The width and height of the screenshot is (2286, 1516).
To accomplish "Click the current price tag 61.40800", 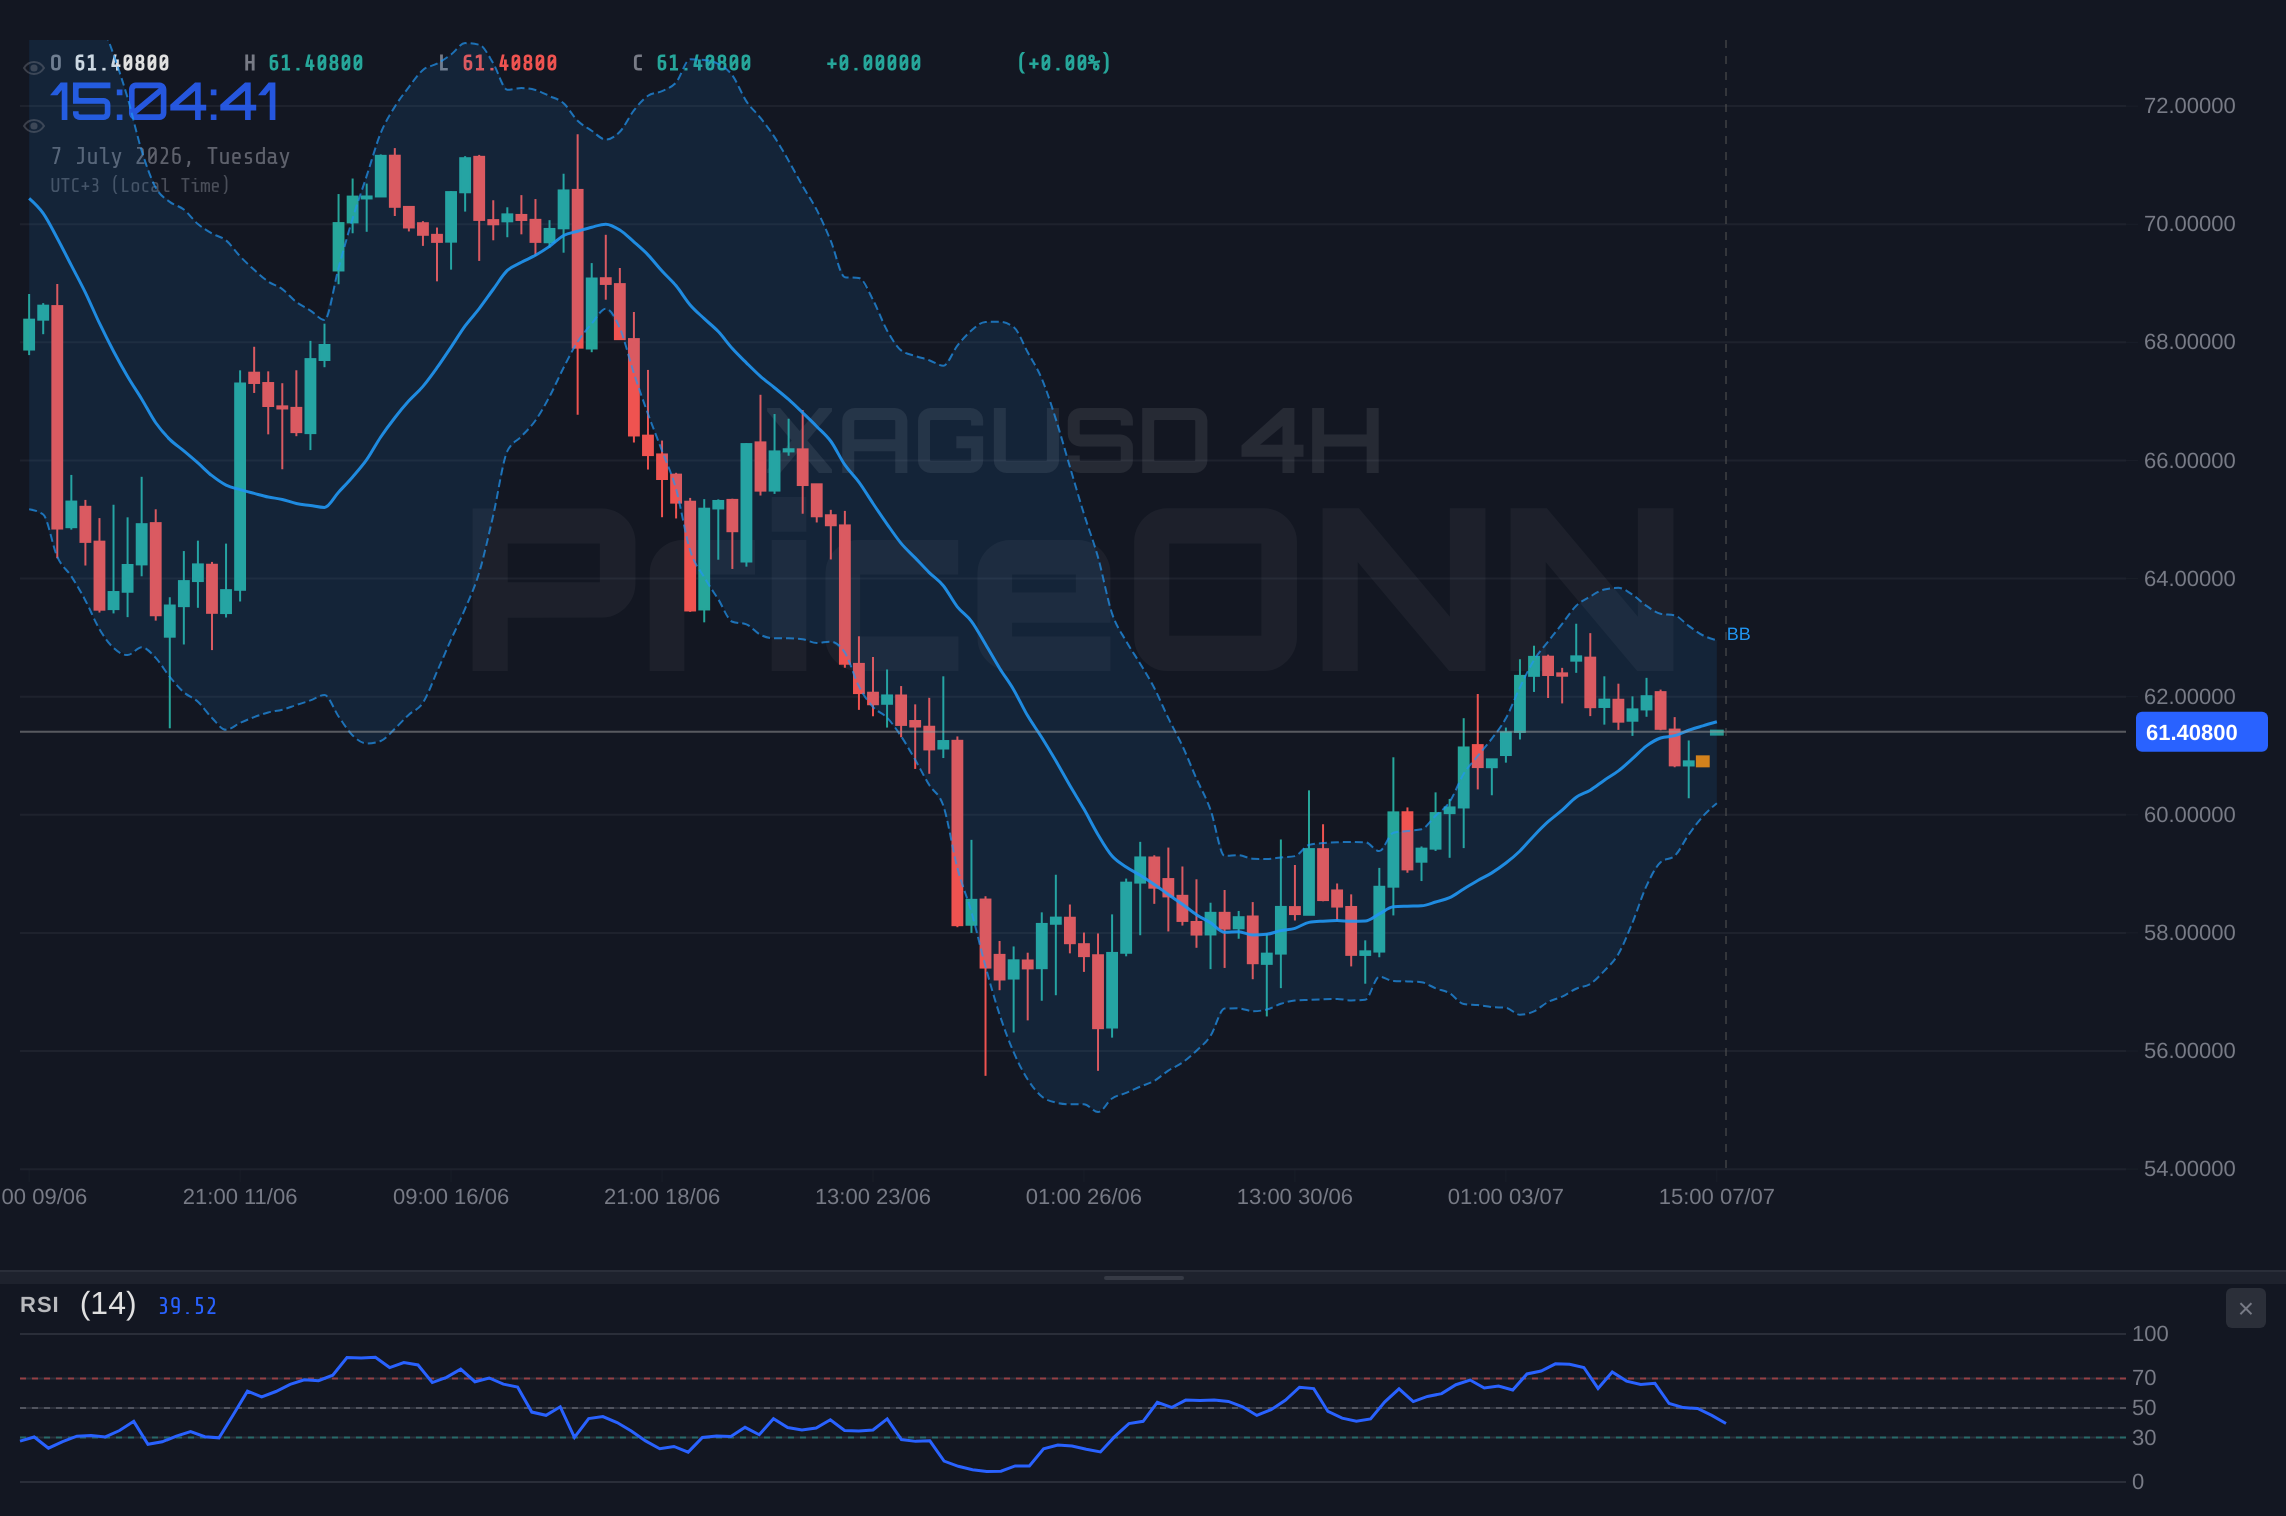I will (2201, 732).
